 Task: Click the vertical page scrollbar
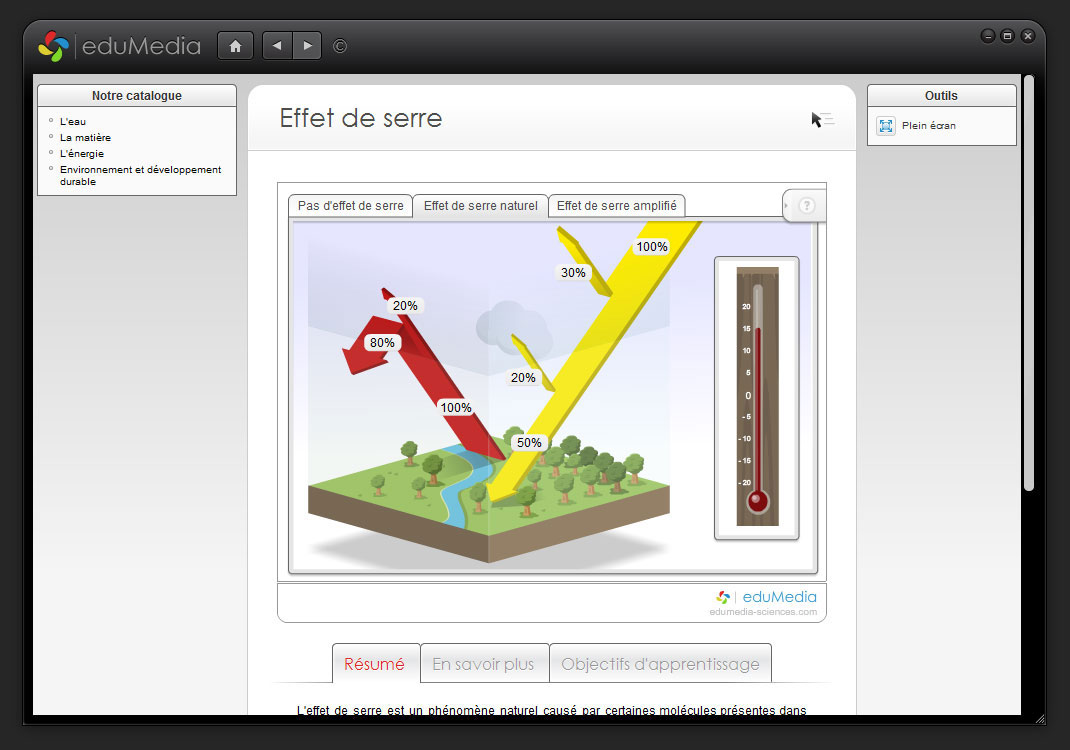pyautogui.click(x=1028, y=280)
